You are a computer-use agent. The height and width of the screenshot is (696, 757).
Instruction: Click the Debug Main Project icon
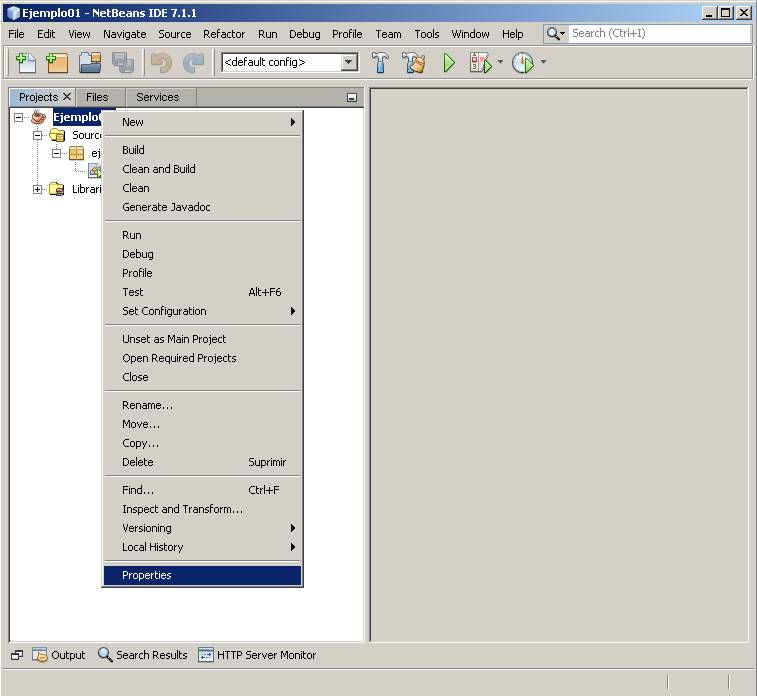tap(480, 63)
